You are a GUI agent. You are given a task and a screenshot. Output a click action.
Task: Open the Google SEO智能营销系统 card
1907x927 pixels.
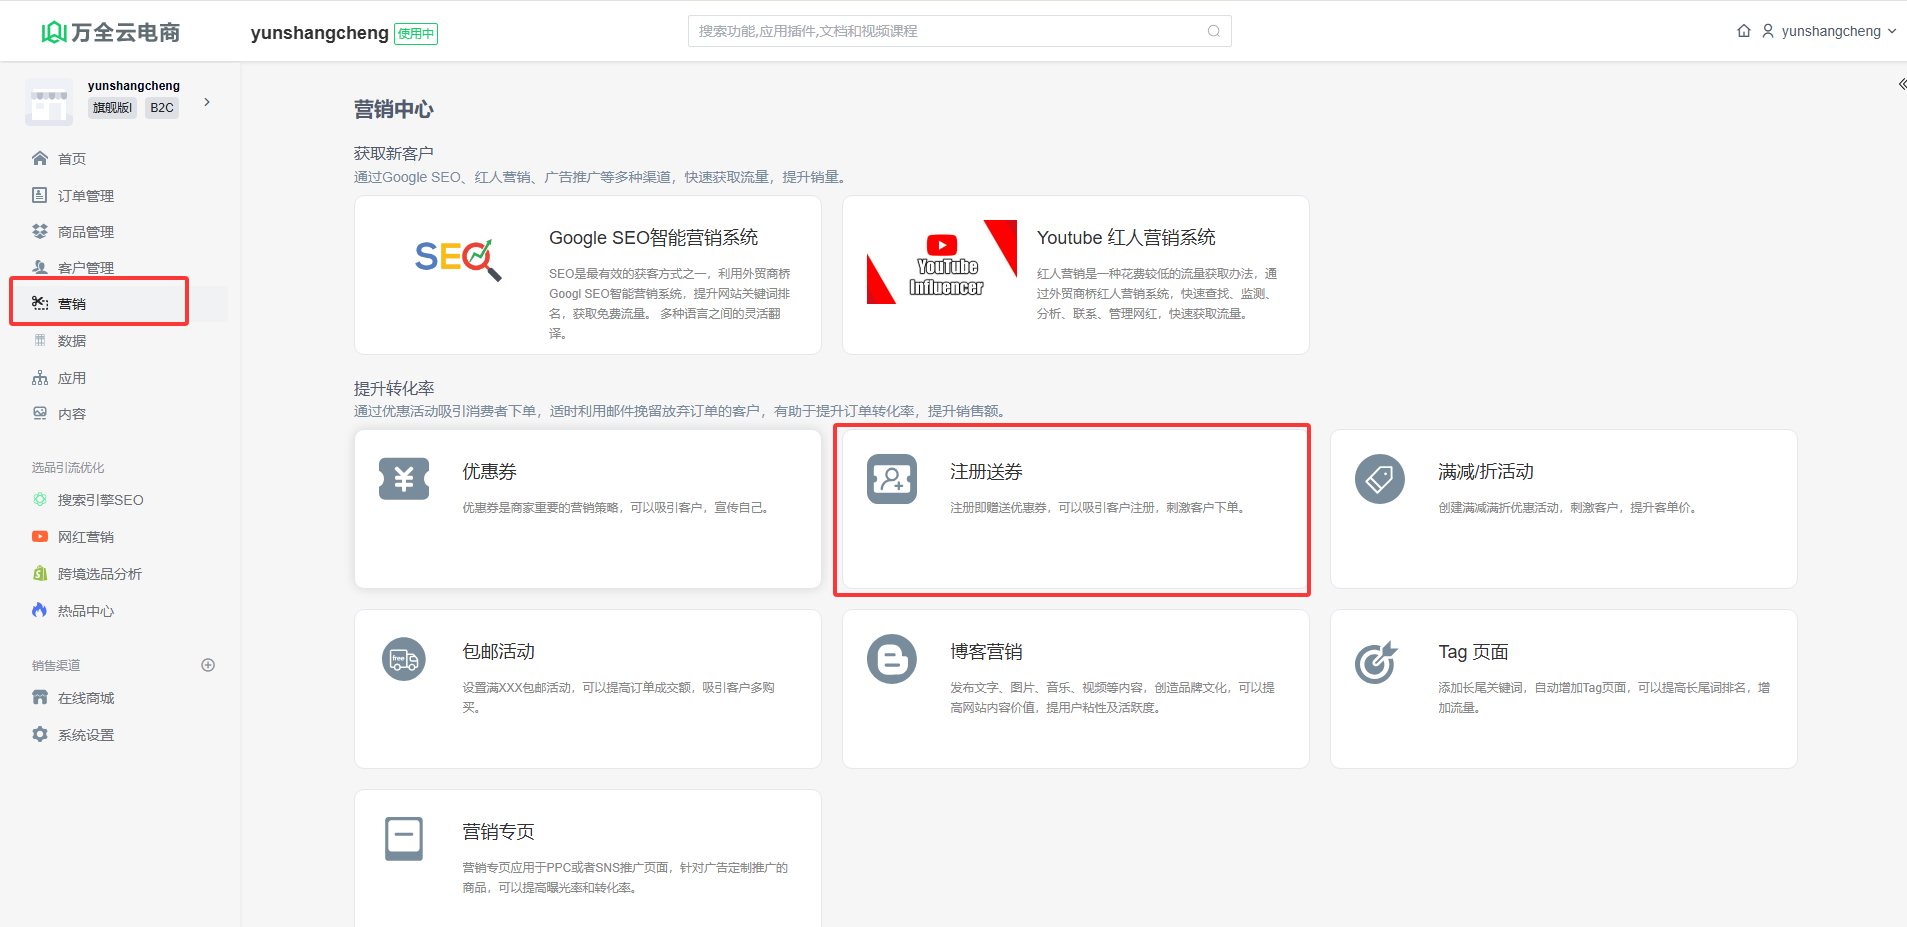tap(587, 275)
